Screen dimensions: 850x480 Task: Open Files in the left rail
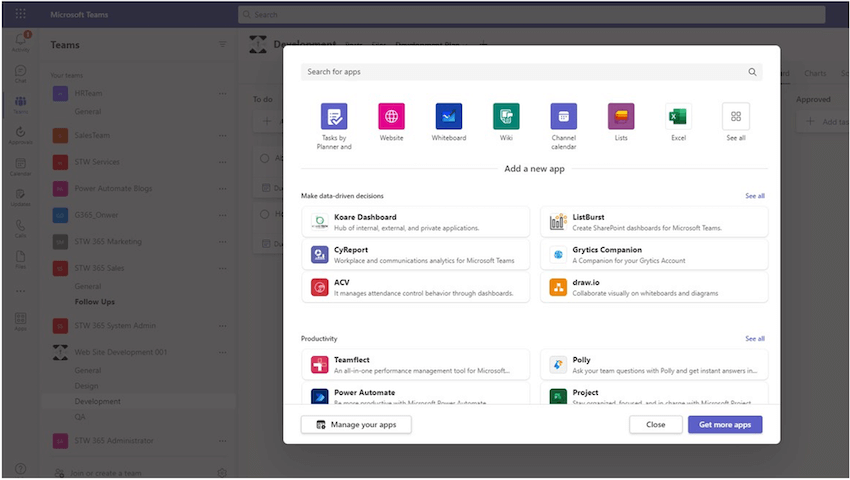pyautogui.click(x=21, y=259)
